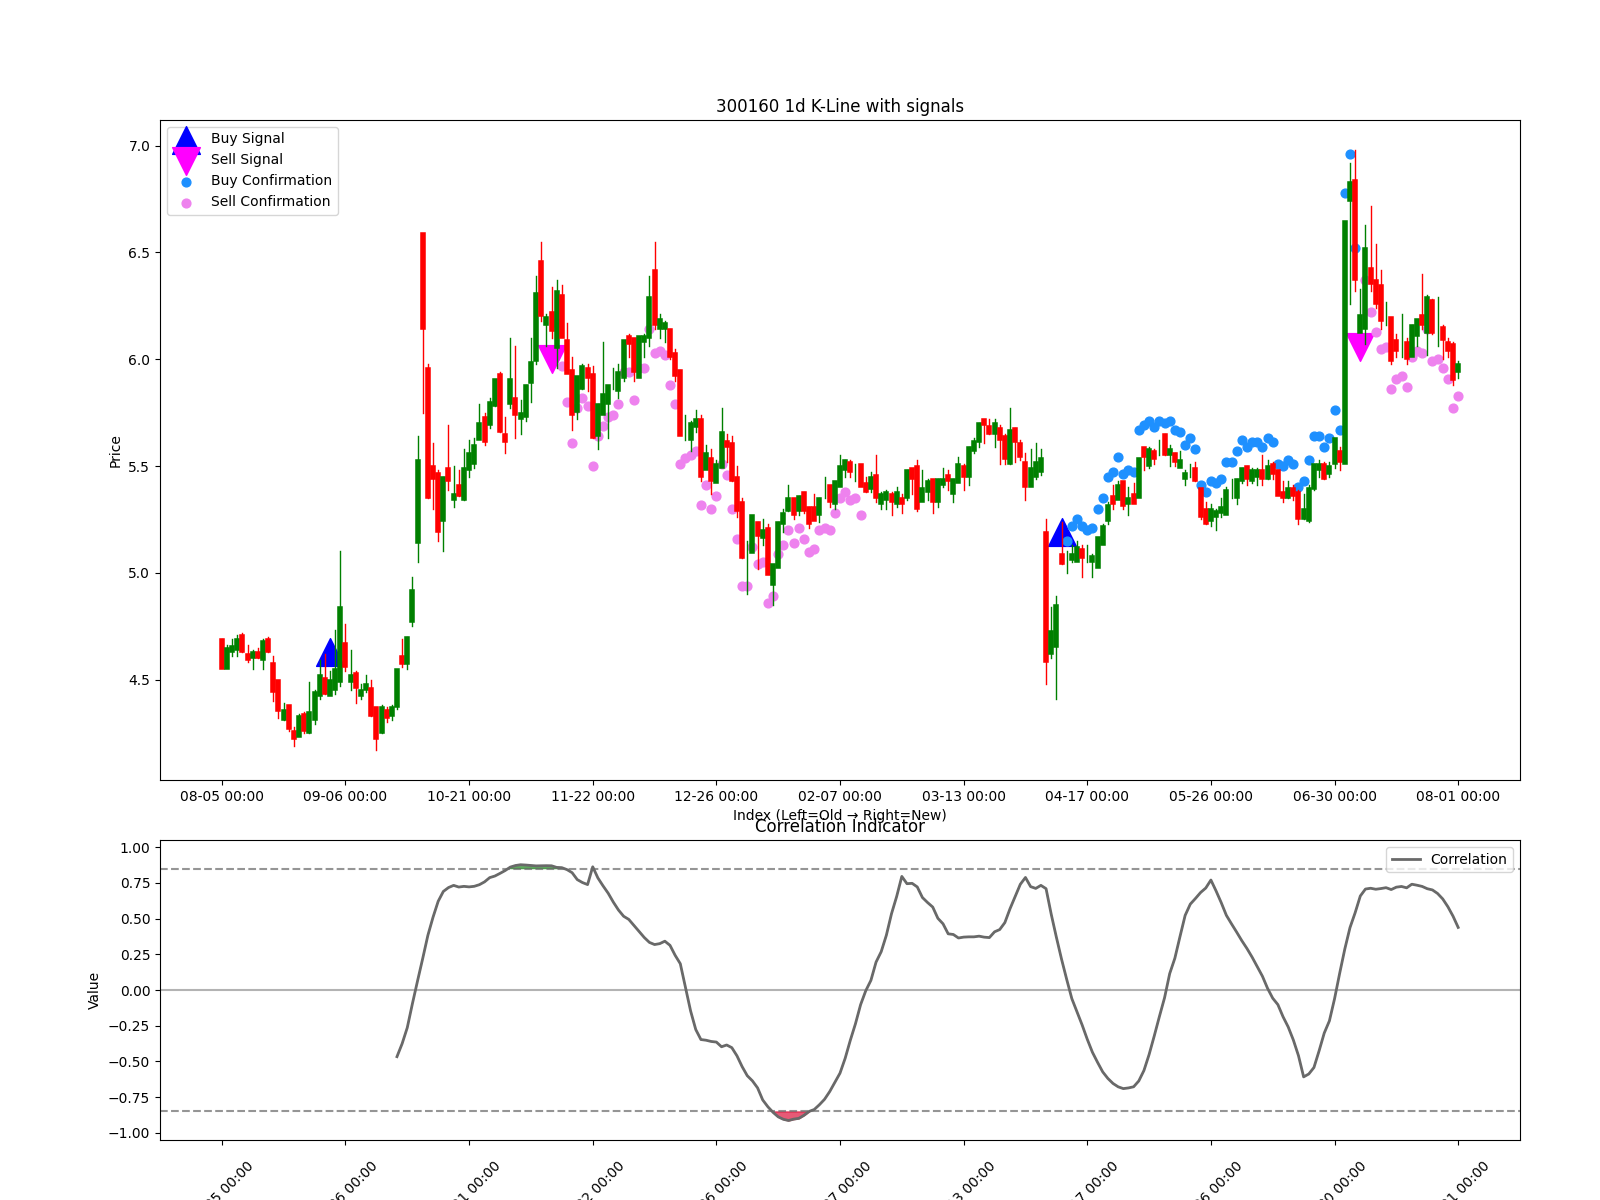Screen dimensions: 1600x1200
Task: Click the 'Sell Signal' legend label
Action: pyautogui.click(x=247, y=159)
